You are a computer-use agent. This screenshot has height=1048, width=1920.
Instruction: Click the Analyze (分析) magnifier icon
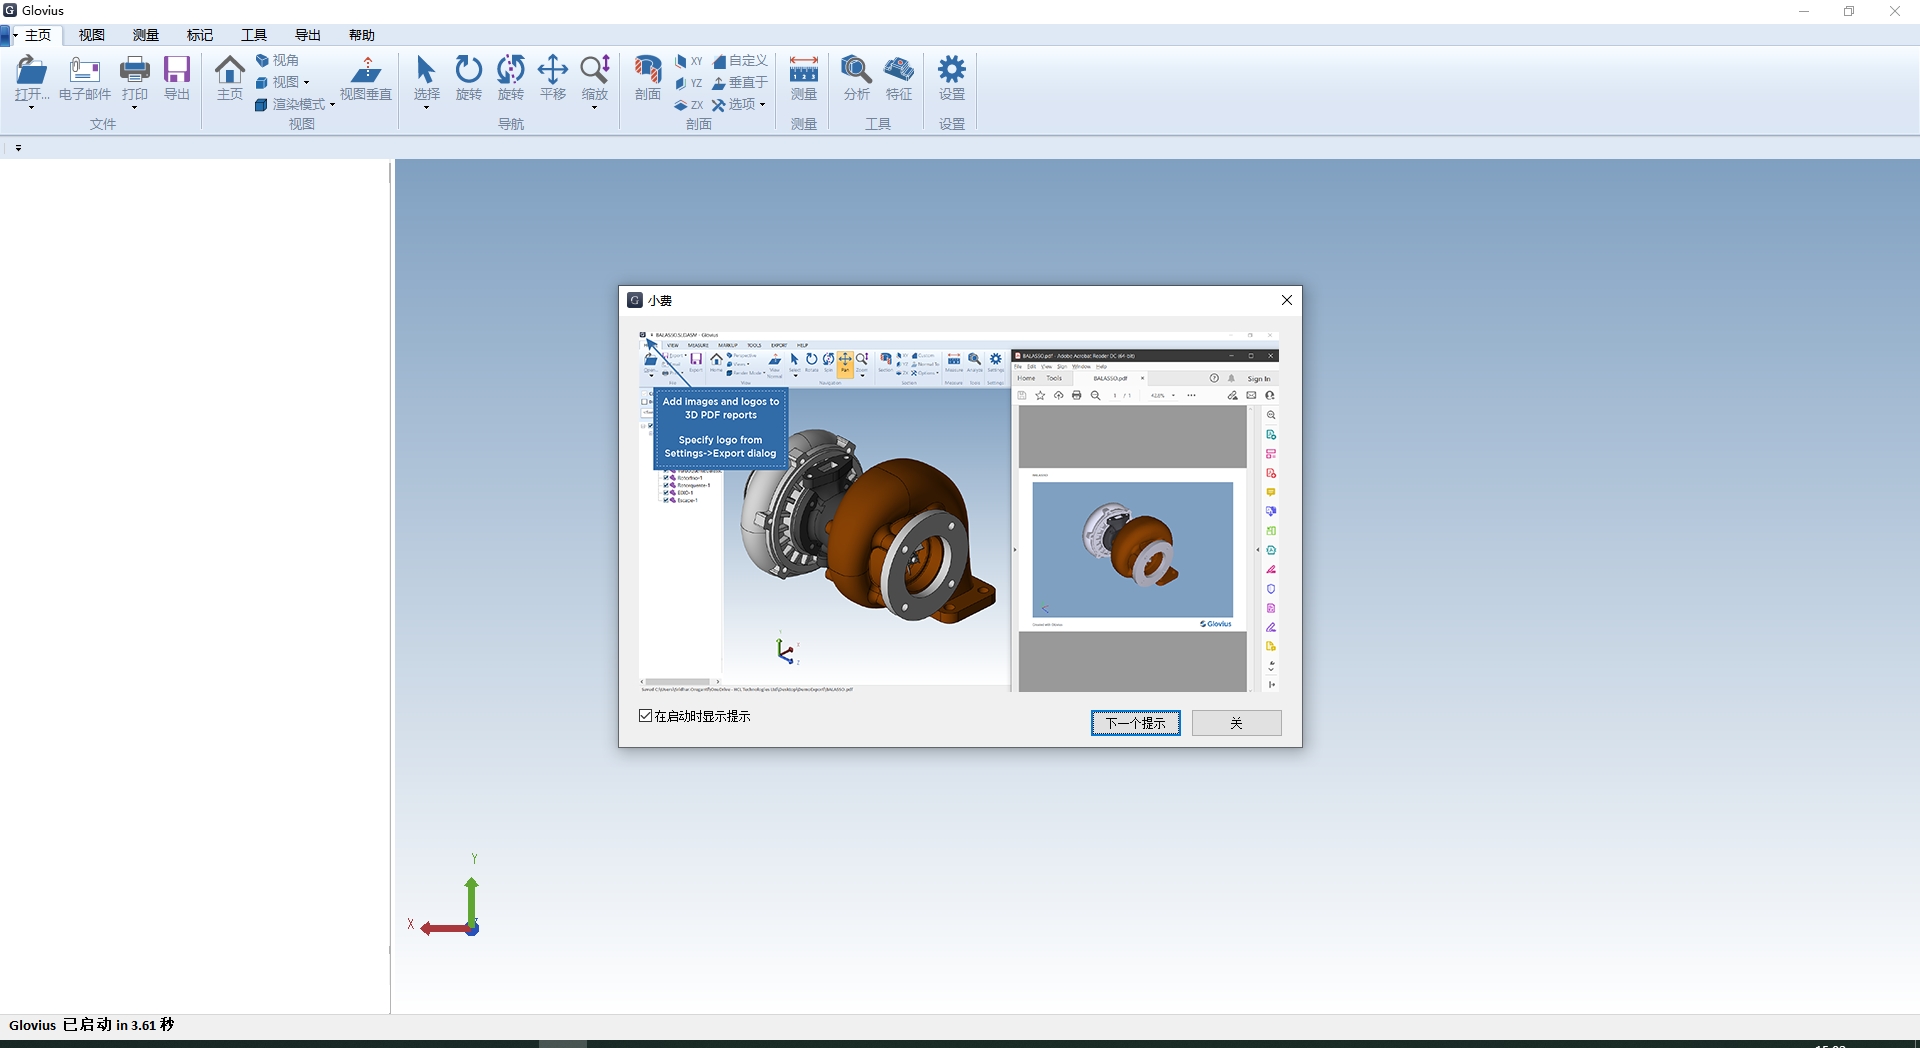(x=856, y=72)
